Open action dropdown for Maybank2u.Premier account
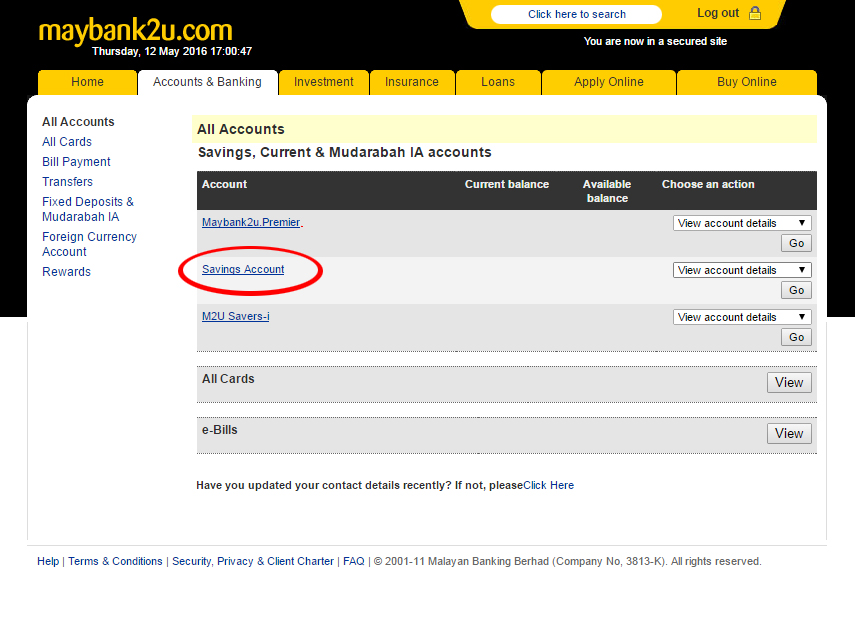The image size is (855, 623). tap(741, 223)
